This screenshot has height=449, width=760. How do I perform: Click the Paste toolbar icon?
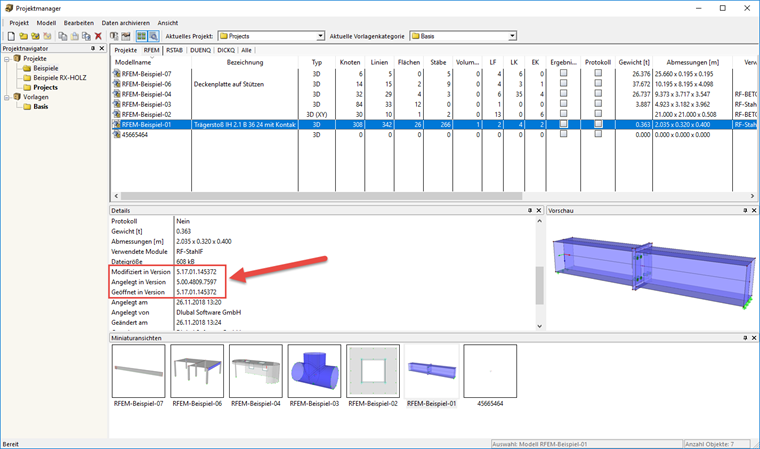tap(75, 36)
